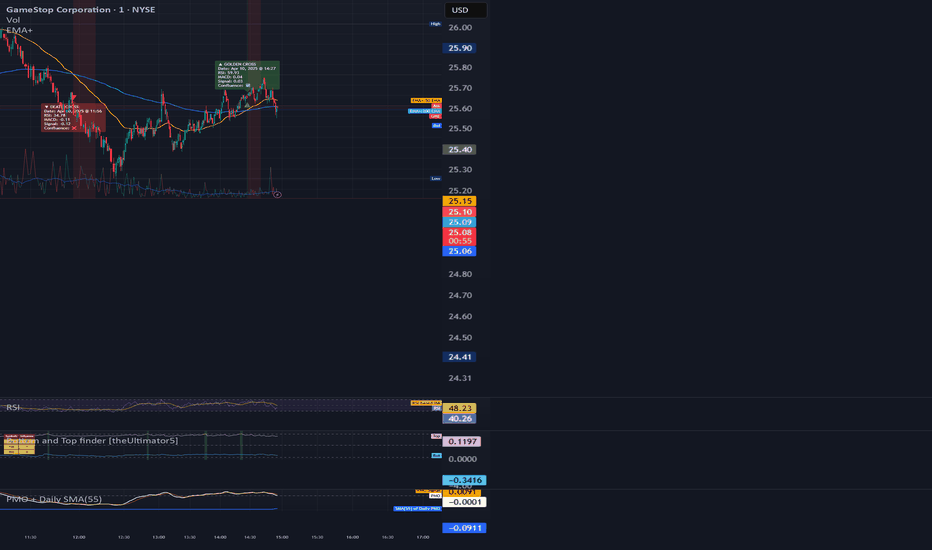Viewport: 932px width, 550px height.
Task: Click the blue Bid tag
Action: (x=436, y=125)
